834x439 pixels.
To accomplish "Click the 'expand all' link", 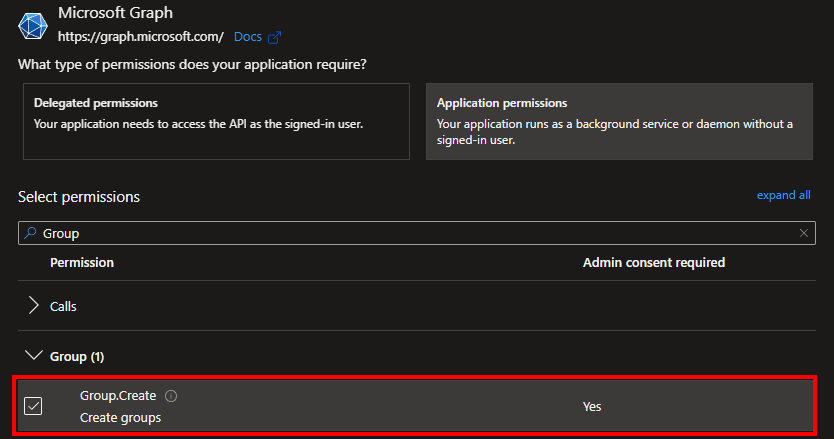I will pos(783,195).
